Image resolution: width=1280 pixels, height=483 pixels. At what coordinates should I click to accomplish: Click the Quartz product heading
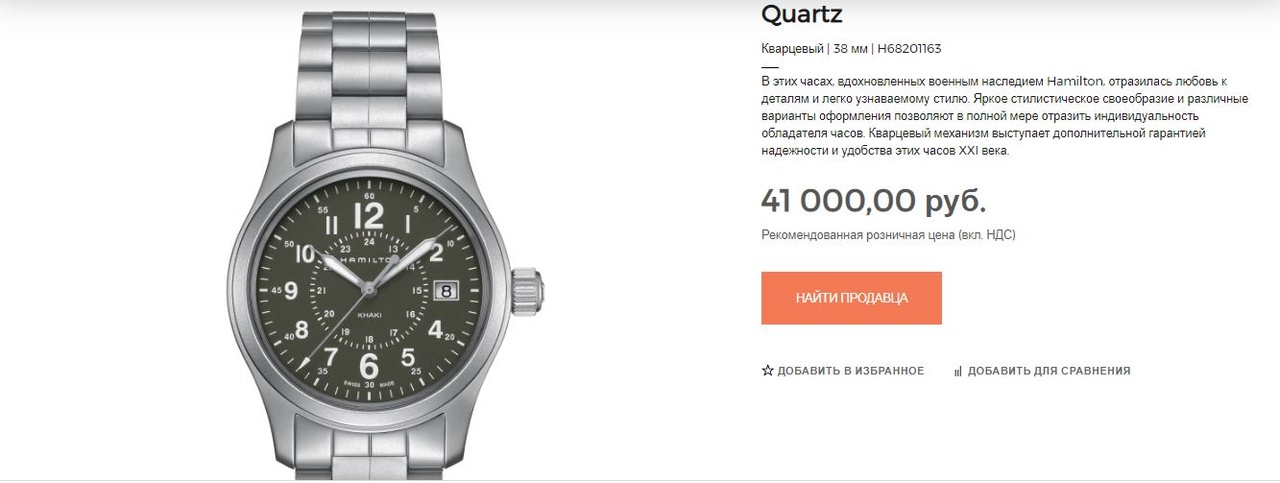(802, 14)
